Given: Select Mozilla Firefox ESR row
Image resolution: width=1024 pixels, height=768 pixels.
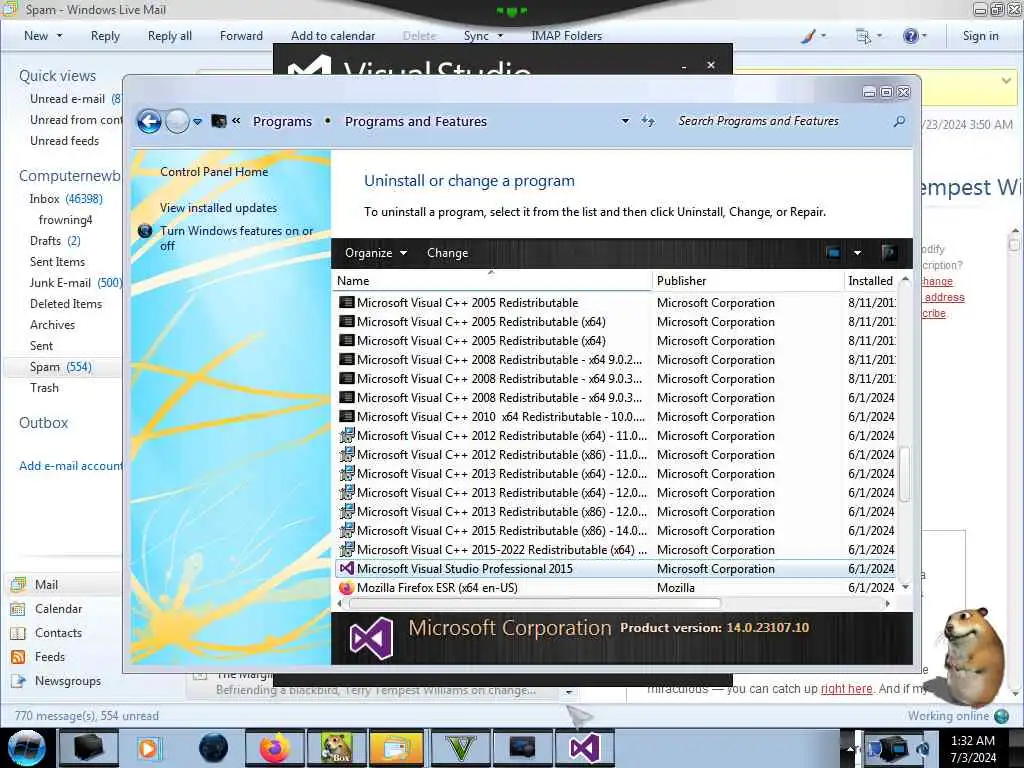Looking at the screenshot, I should click(615, 588).
